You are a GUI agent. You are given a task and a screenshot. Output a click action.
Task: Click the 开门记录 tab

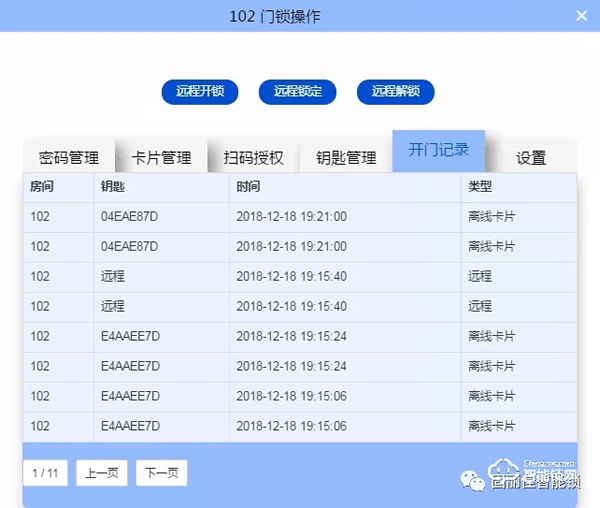pyautogui.click(x=438, y=150)
